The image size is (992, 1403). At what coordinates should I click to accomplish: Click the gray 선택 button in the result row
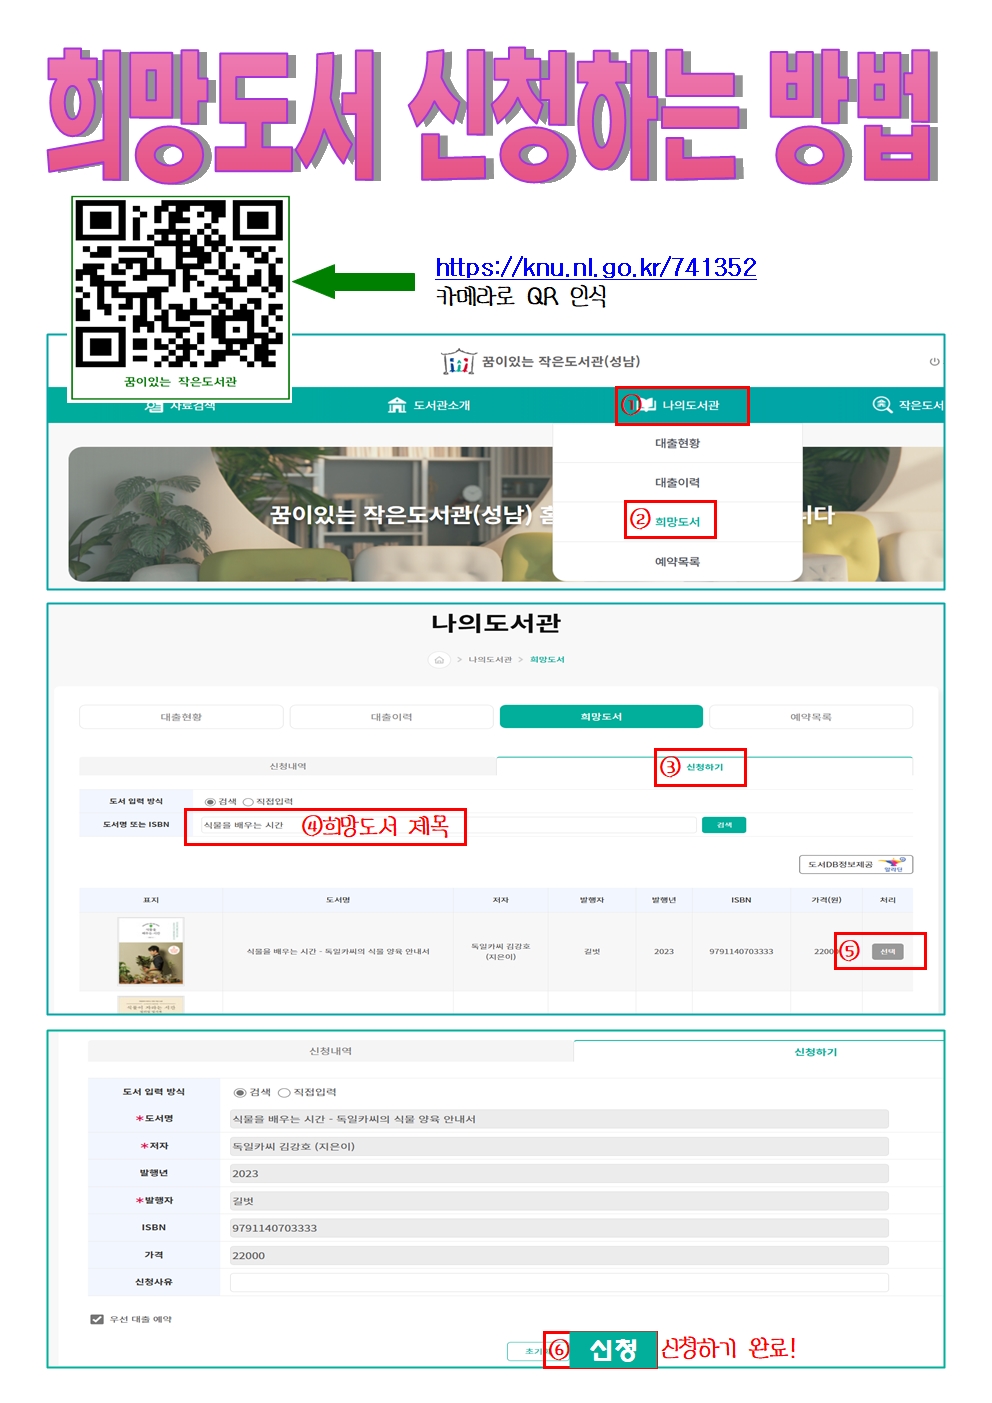point(888,952)
